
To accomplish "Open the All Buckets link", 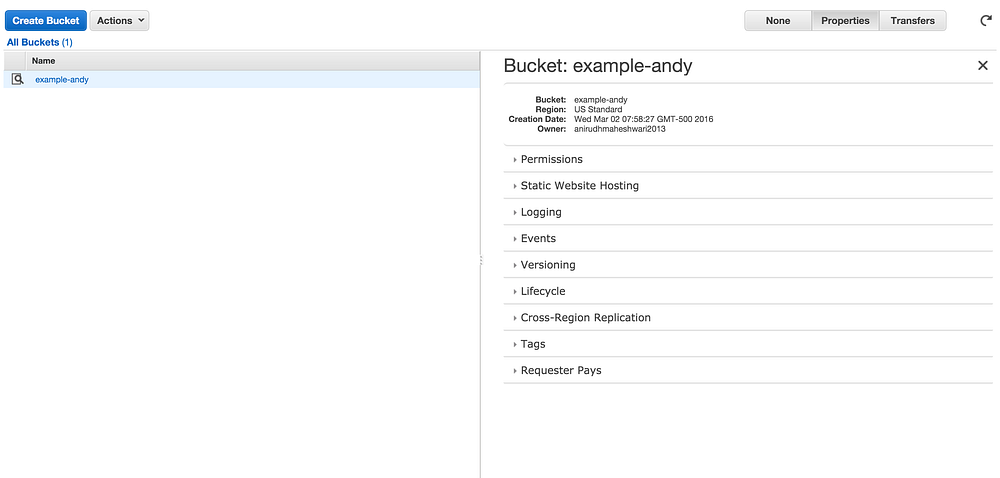I will point(40,43).
